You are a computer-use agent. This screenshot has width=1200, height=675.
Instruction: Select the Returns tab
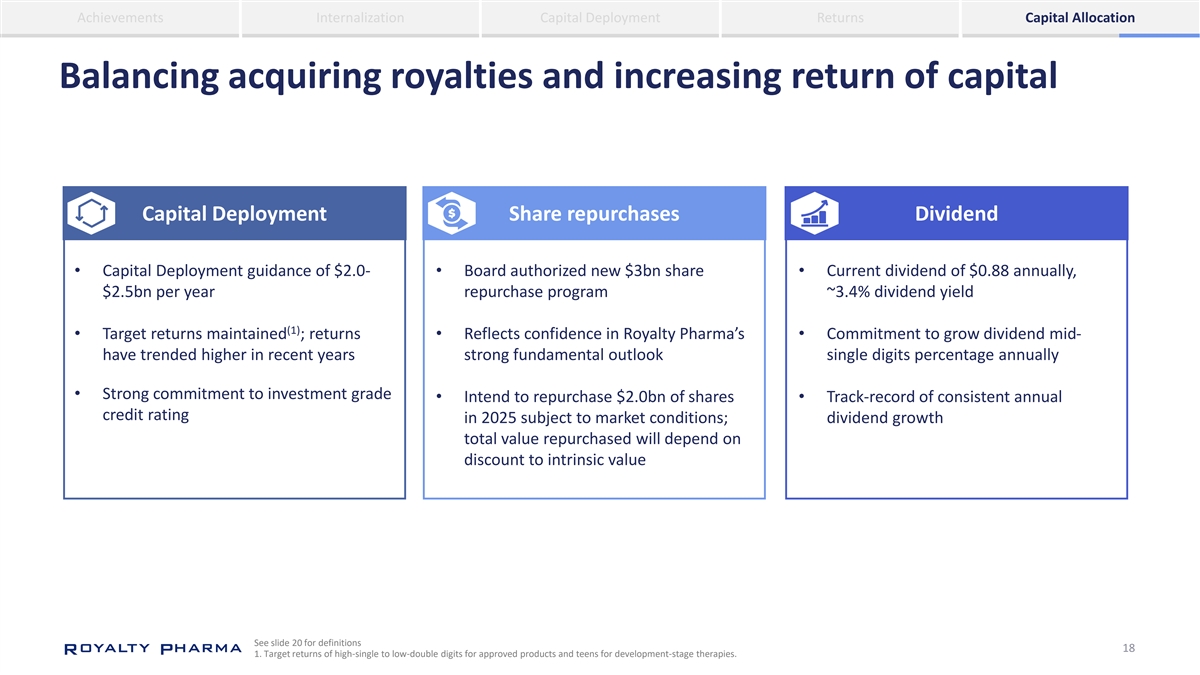[840, 18]
